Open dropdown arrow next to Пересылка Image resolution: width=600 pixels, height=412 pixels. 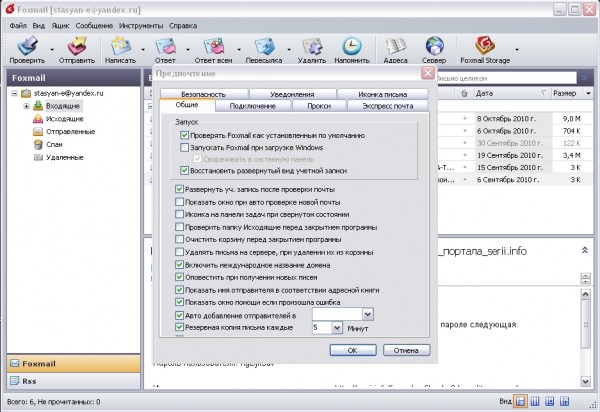tap(289, 49)
